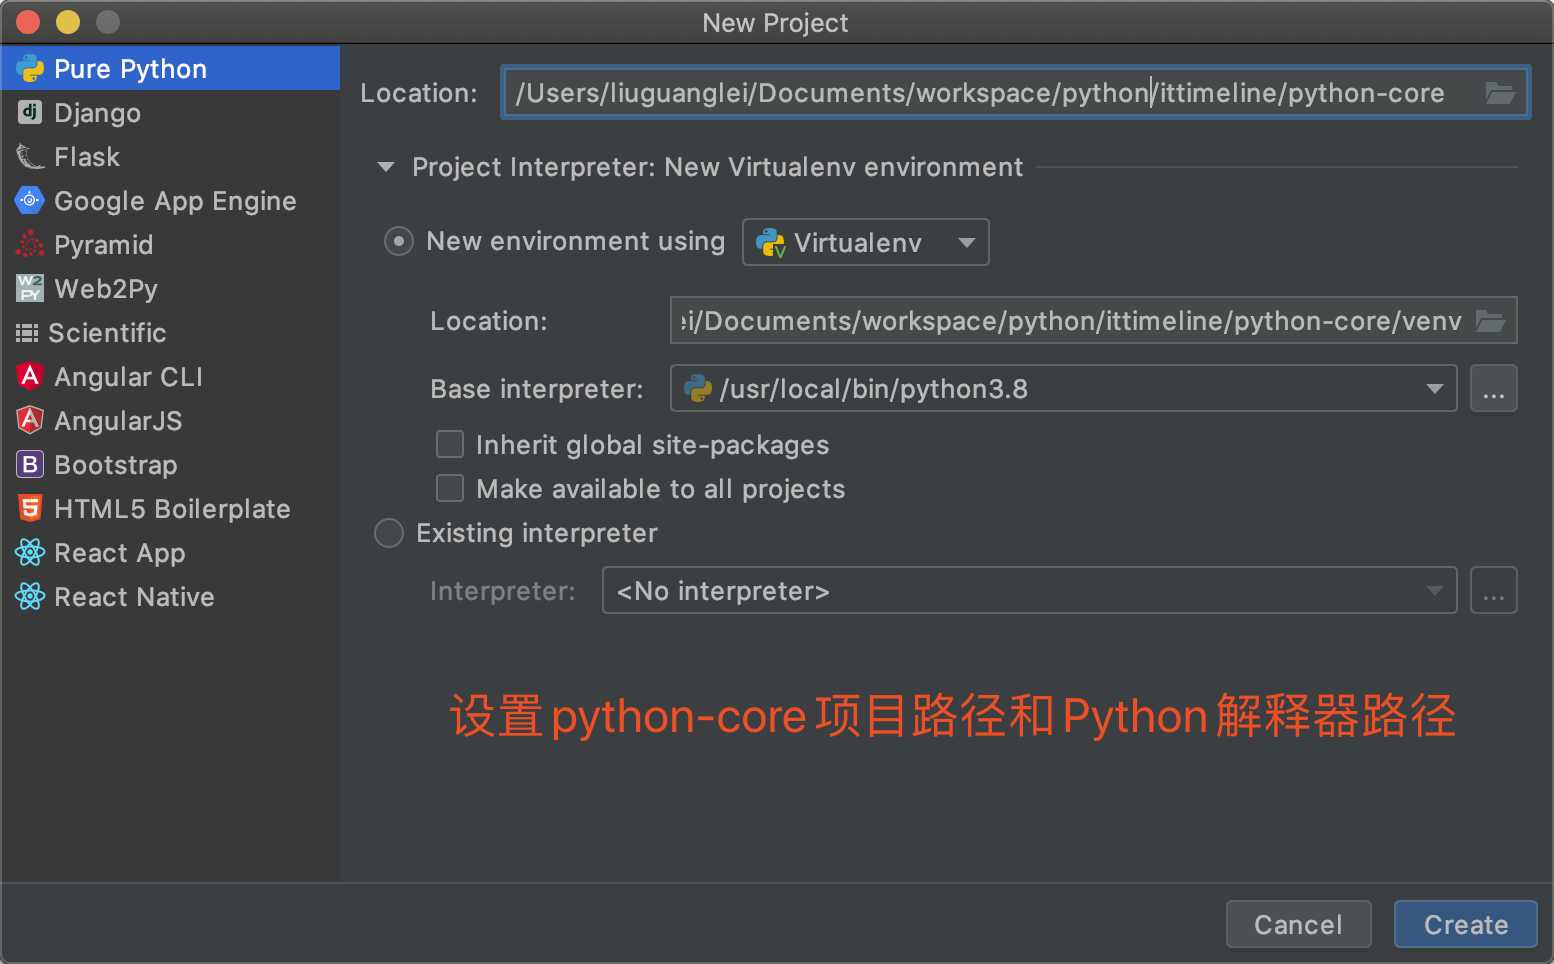Open the '<No interpreter>' dropdown
The height and width of the screenshot is (964, 1554).
point(1029,590)
